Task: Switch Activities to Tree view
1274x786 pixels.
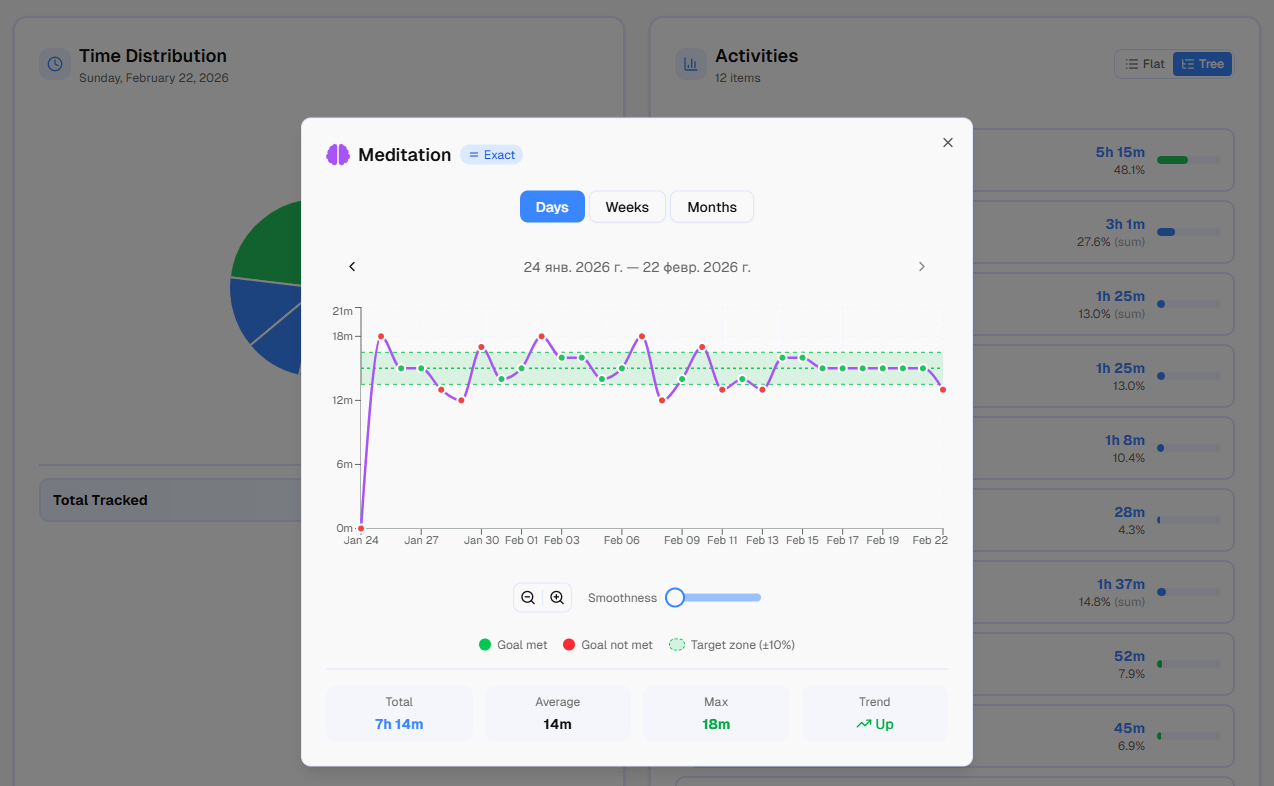Action: pos(1202,64)
